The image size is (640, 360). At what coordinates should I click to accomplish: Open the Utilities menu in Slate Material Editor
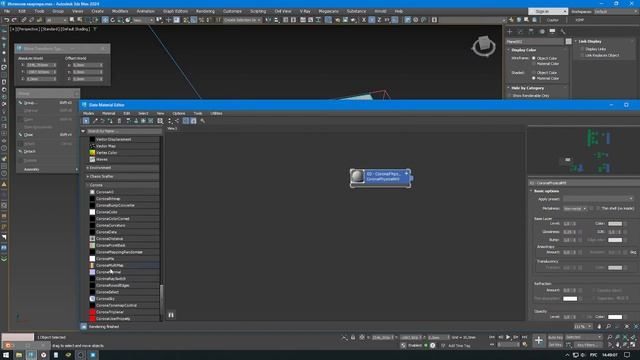pyautogui.click(x=216, y=113)
